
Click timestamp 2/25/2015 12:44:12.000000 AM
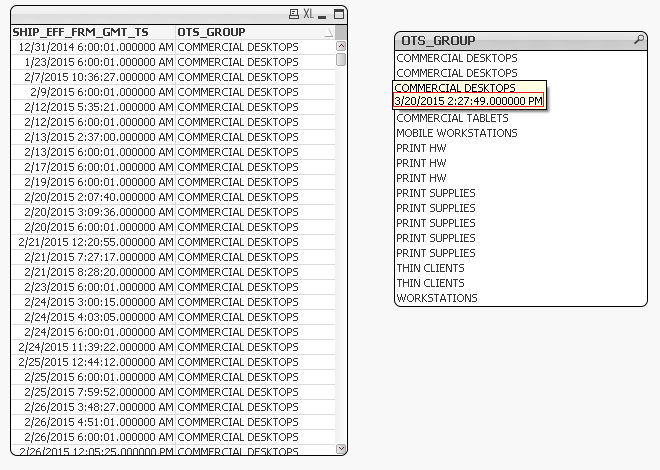coord(96,362)
